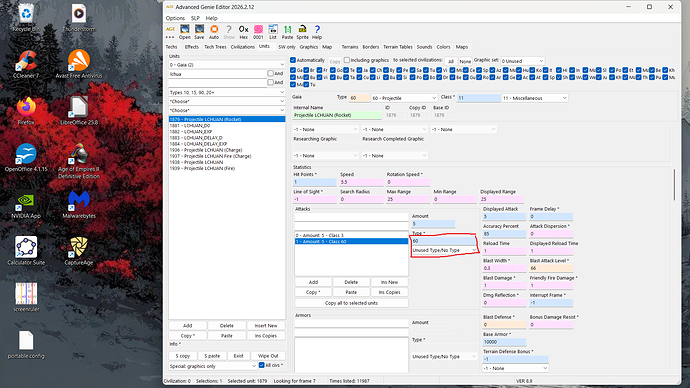Open LibreOffice 25.8 desktop icon
Screen dimensions: 690x388
[79, 111]
